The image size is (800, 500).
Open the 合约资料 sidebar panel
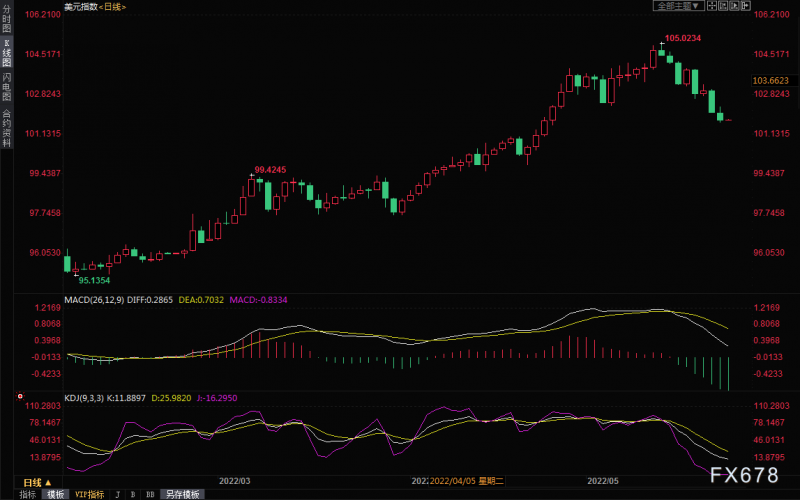7,128
